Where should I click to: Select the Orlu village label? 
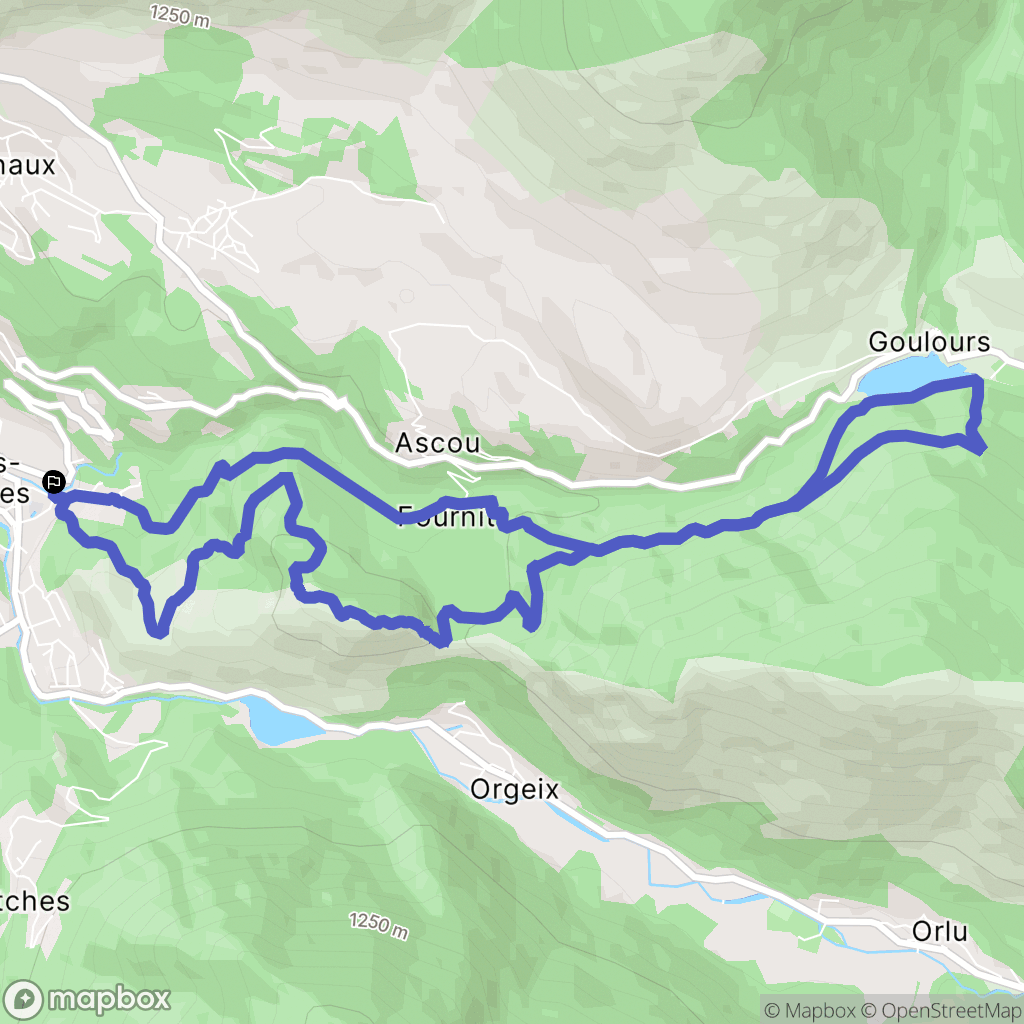pyautogui.click(x=940, y=931)
